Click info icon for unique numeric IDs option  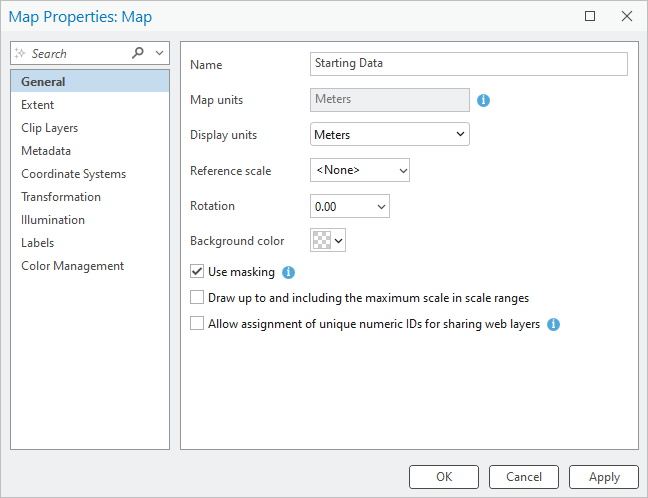553,324
